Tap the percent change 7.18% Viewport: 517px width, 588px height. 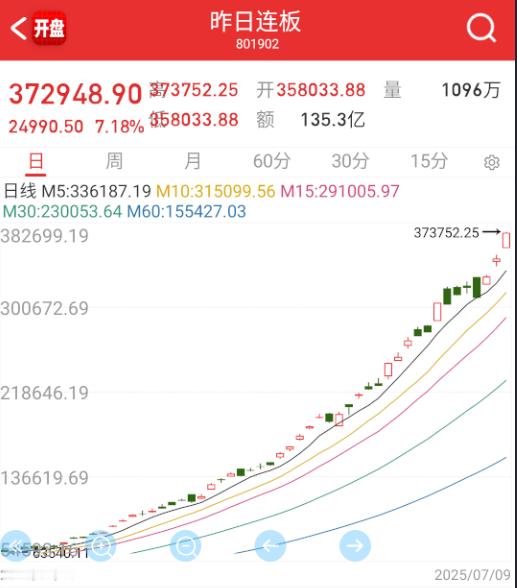click(x=120, y=127)
